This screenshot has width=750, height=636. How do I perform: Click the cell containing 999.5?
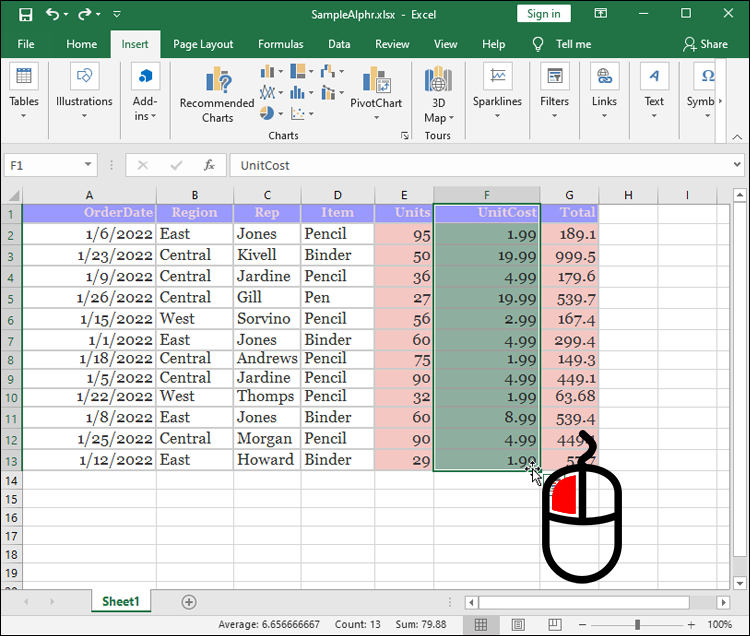(569, 256)
